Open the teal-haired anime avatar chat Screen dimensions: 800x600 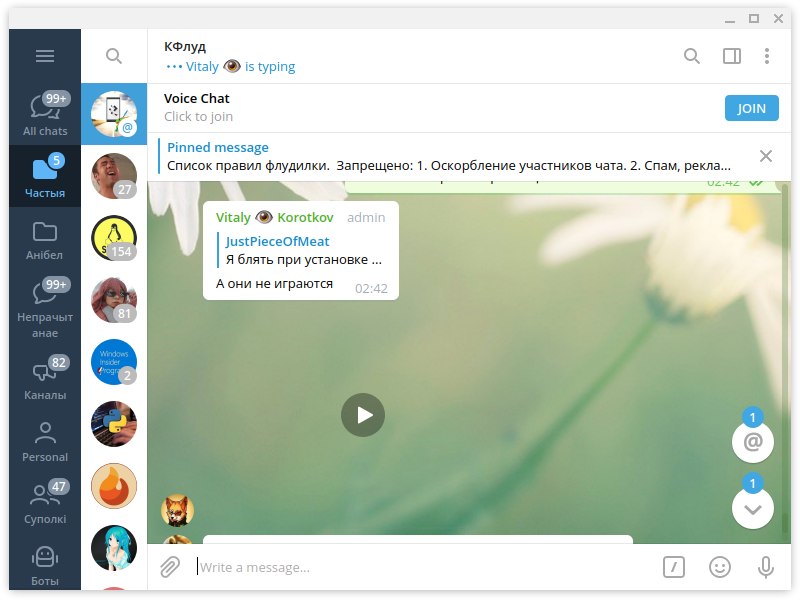click(x=114, y=548)
